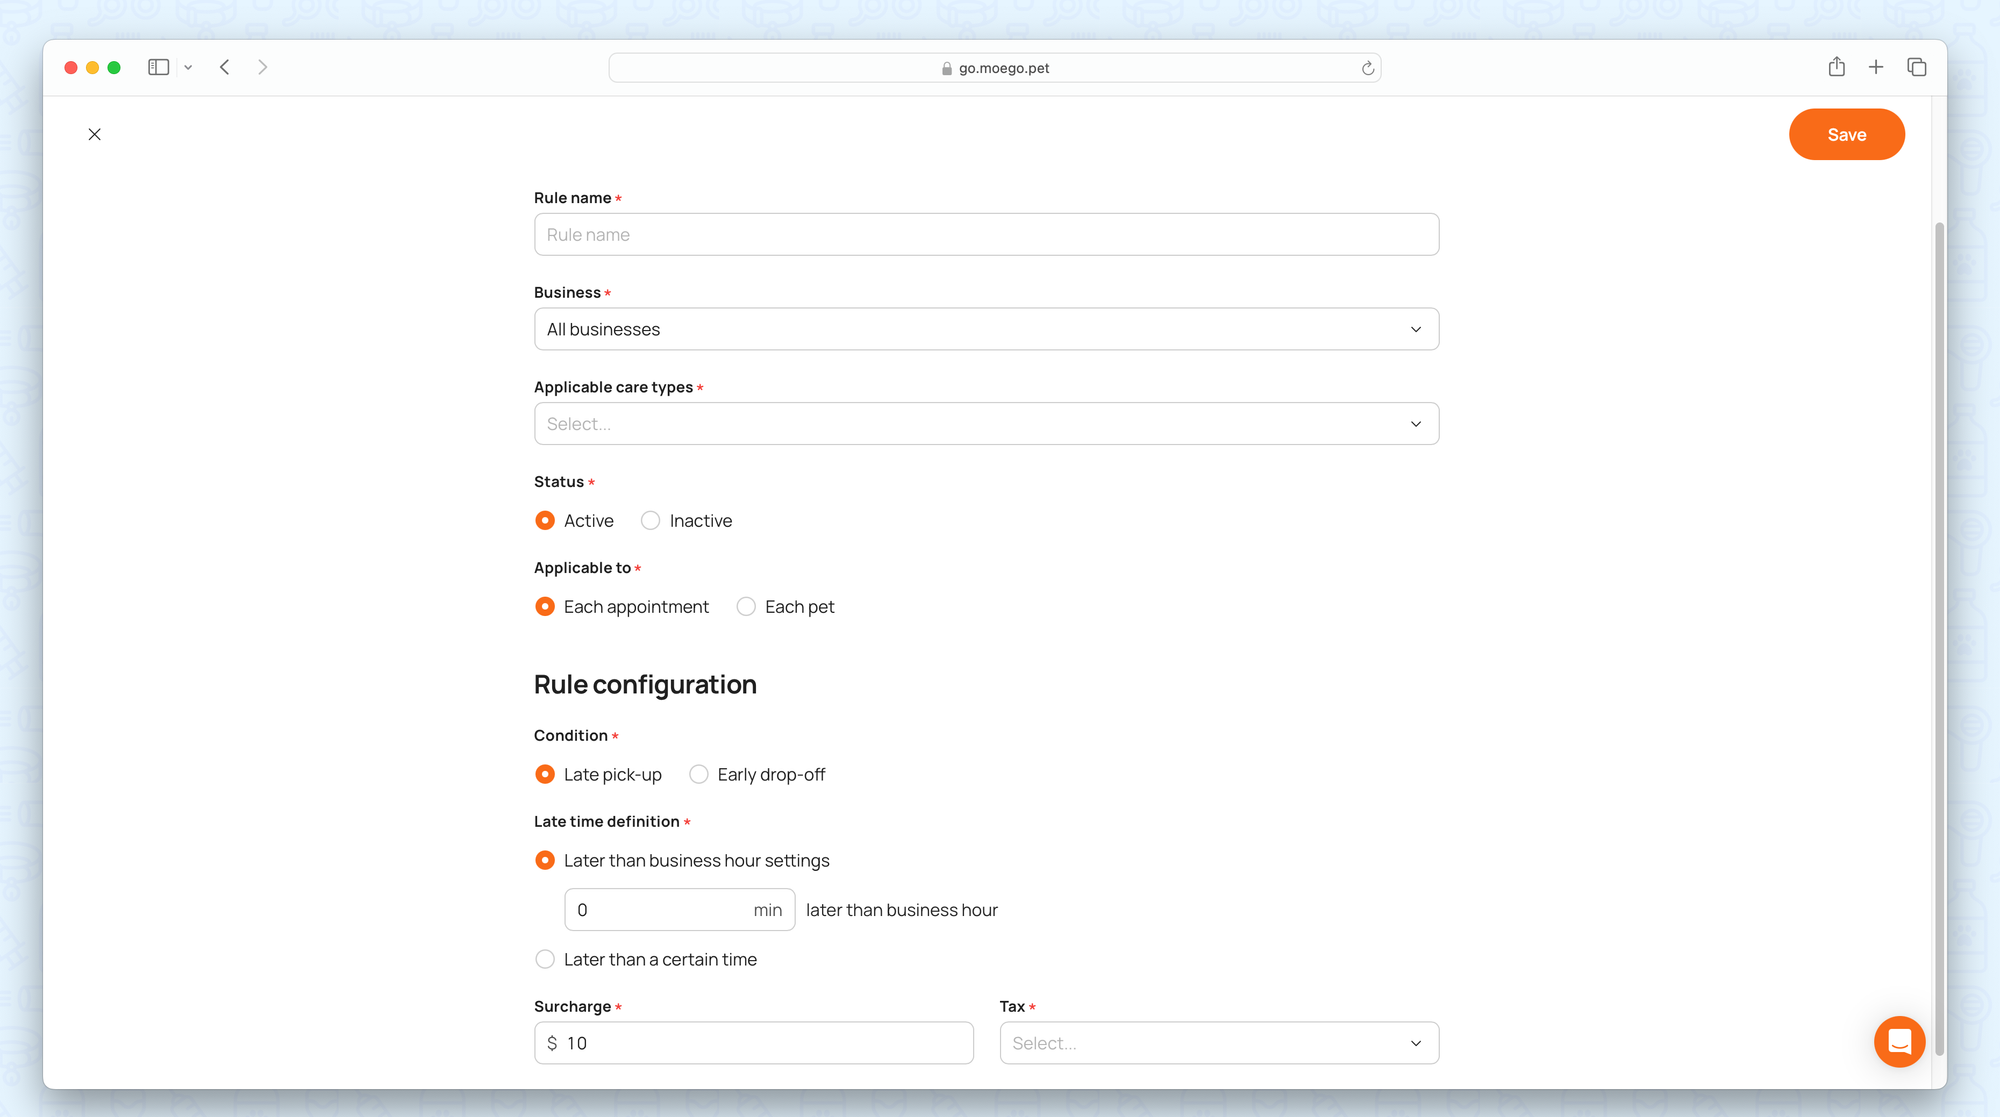This screenshot has height=1117, width=2000.
Task: Open Applicable care types dropdown
Action: coord(986,424)
